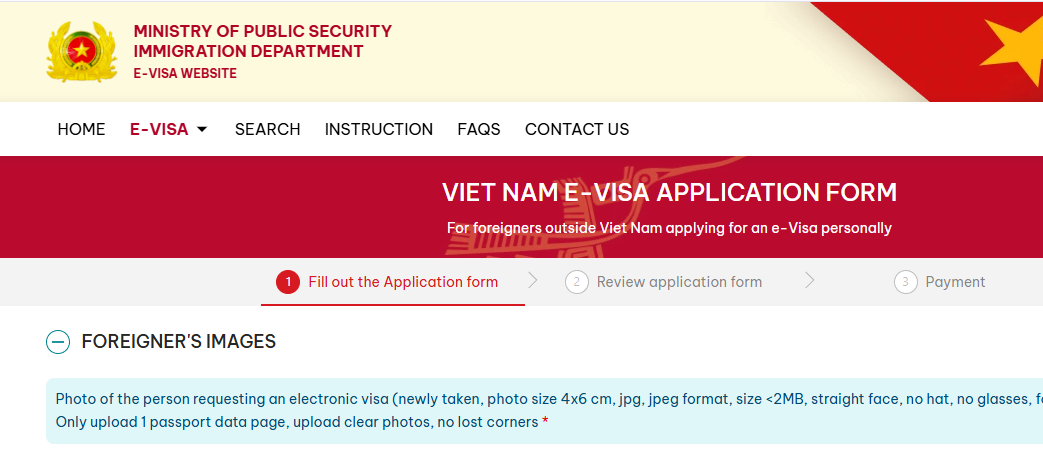Go to the HOME menu item
This screenshot has height=469, width=1043.
point(81,129)
